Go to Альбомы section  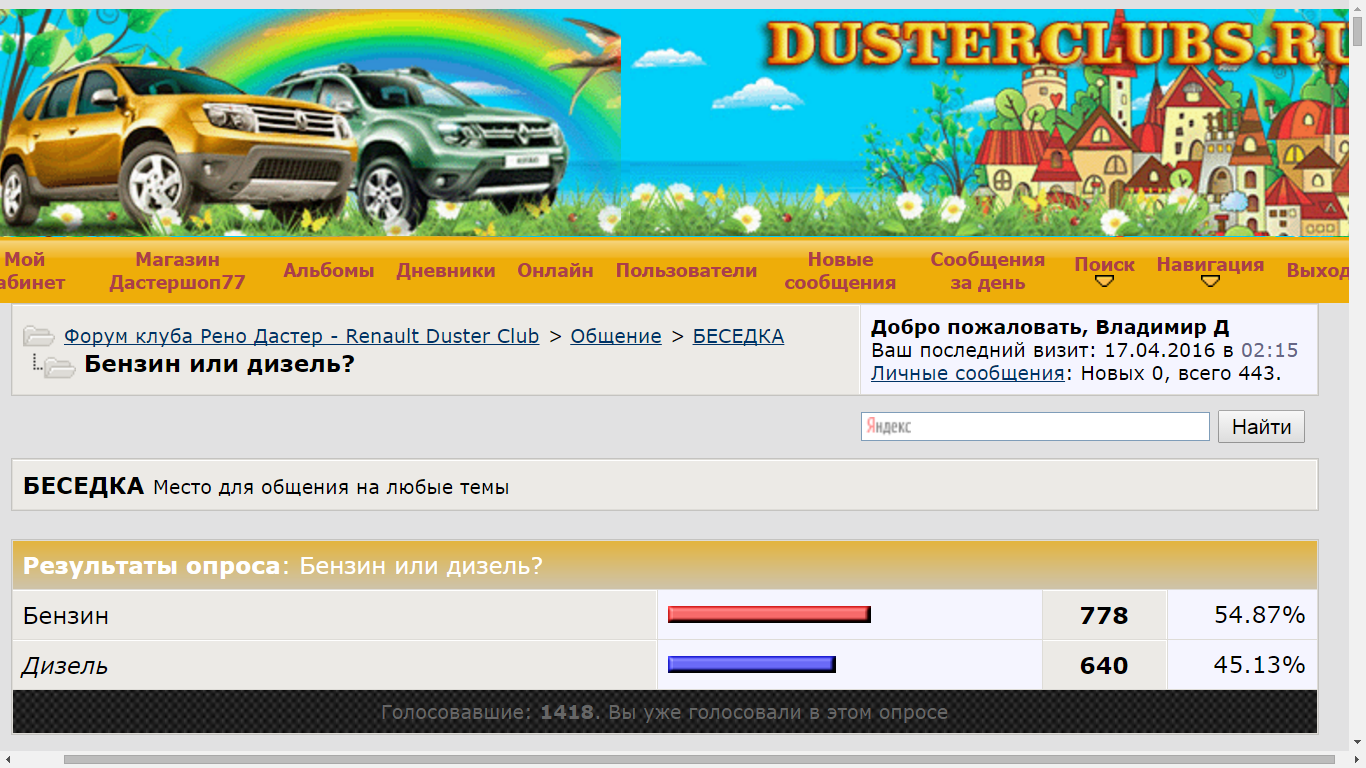click(329, 271)
